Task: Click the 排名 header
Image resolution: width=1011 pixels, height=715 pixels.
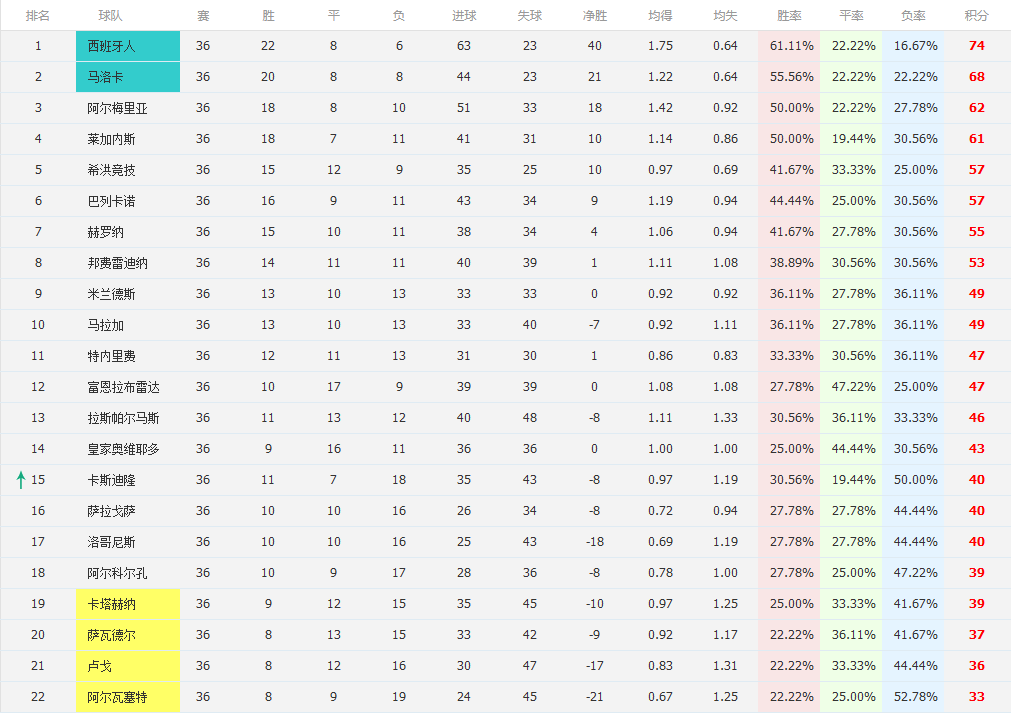Action: 38,16
